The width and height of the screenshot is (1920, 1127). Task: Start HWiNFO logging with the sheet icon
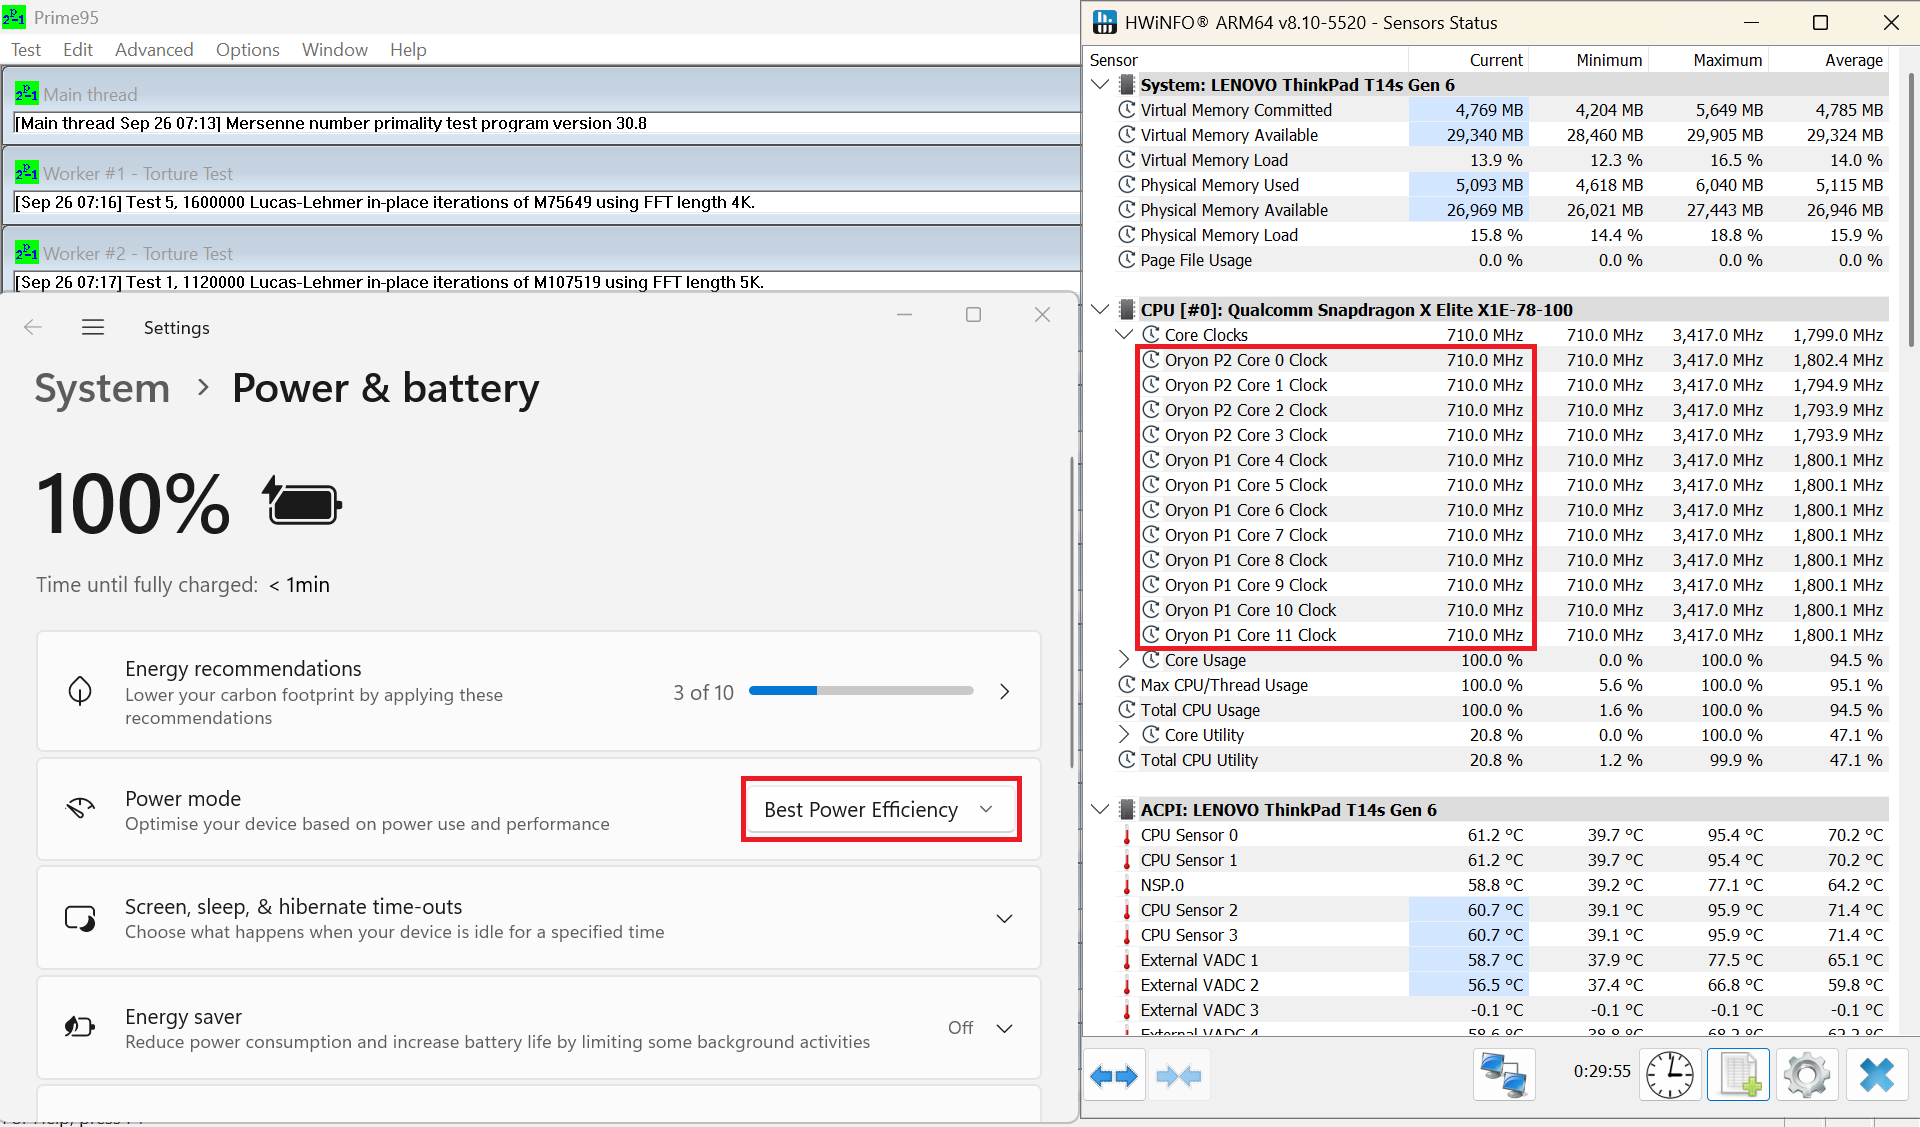click(1738, 1076)
